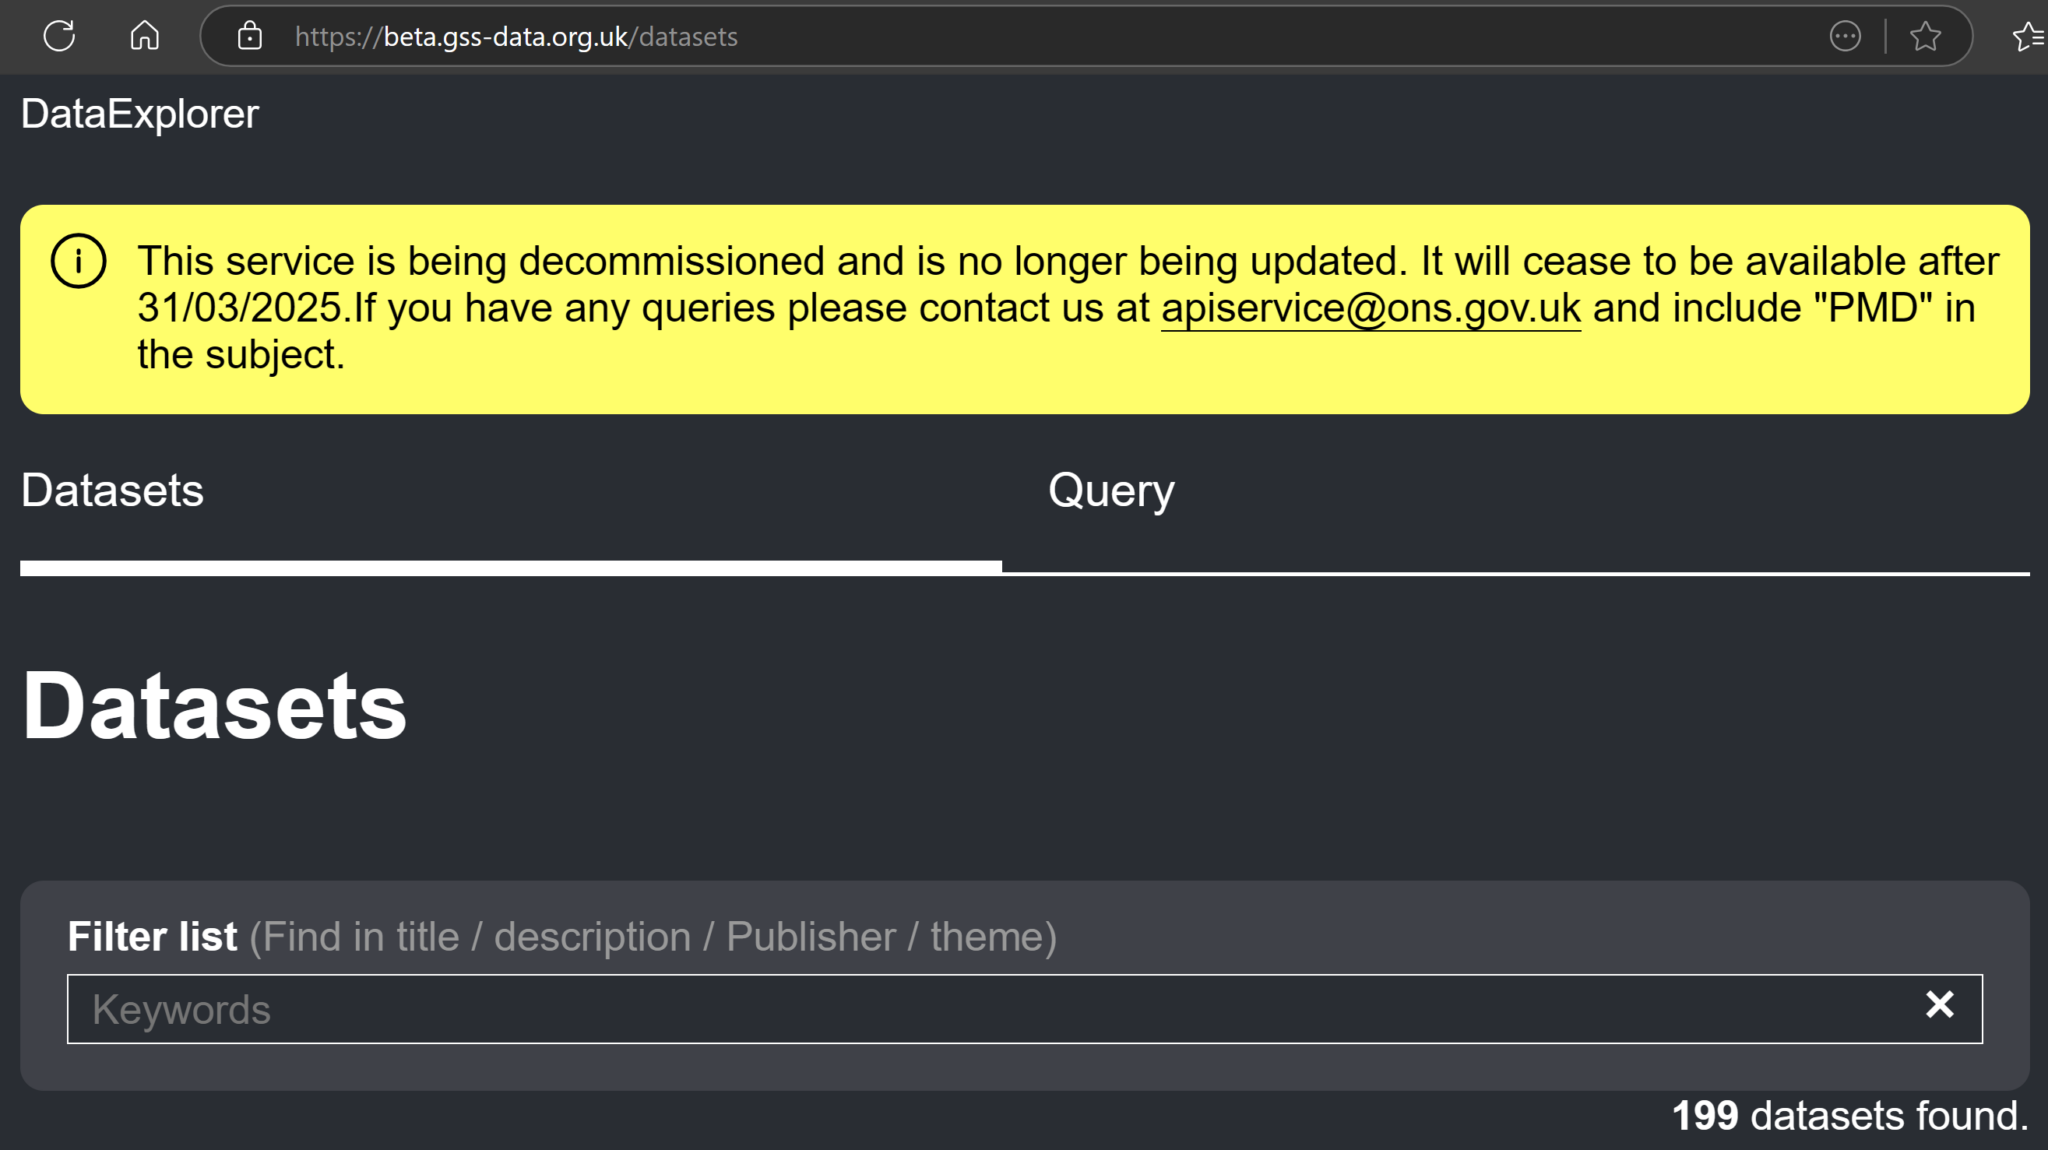Click the "199 datasets found" result count
This screenshot has width=2048, height=1150.
(x=1849, y=1116)
